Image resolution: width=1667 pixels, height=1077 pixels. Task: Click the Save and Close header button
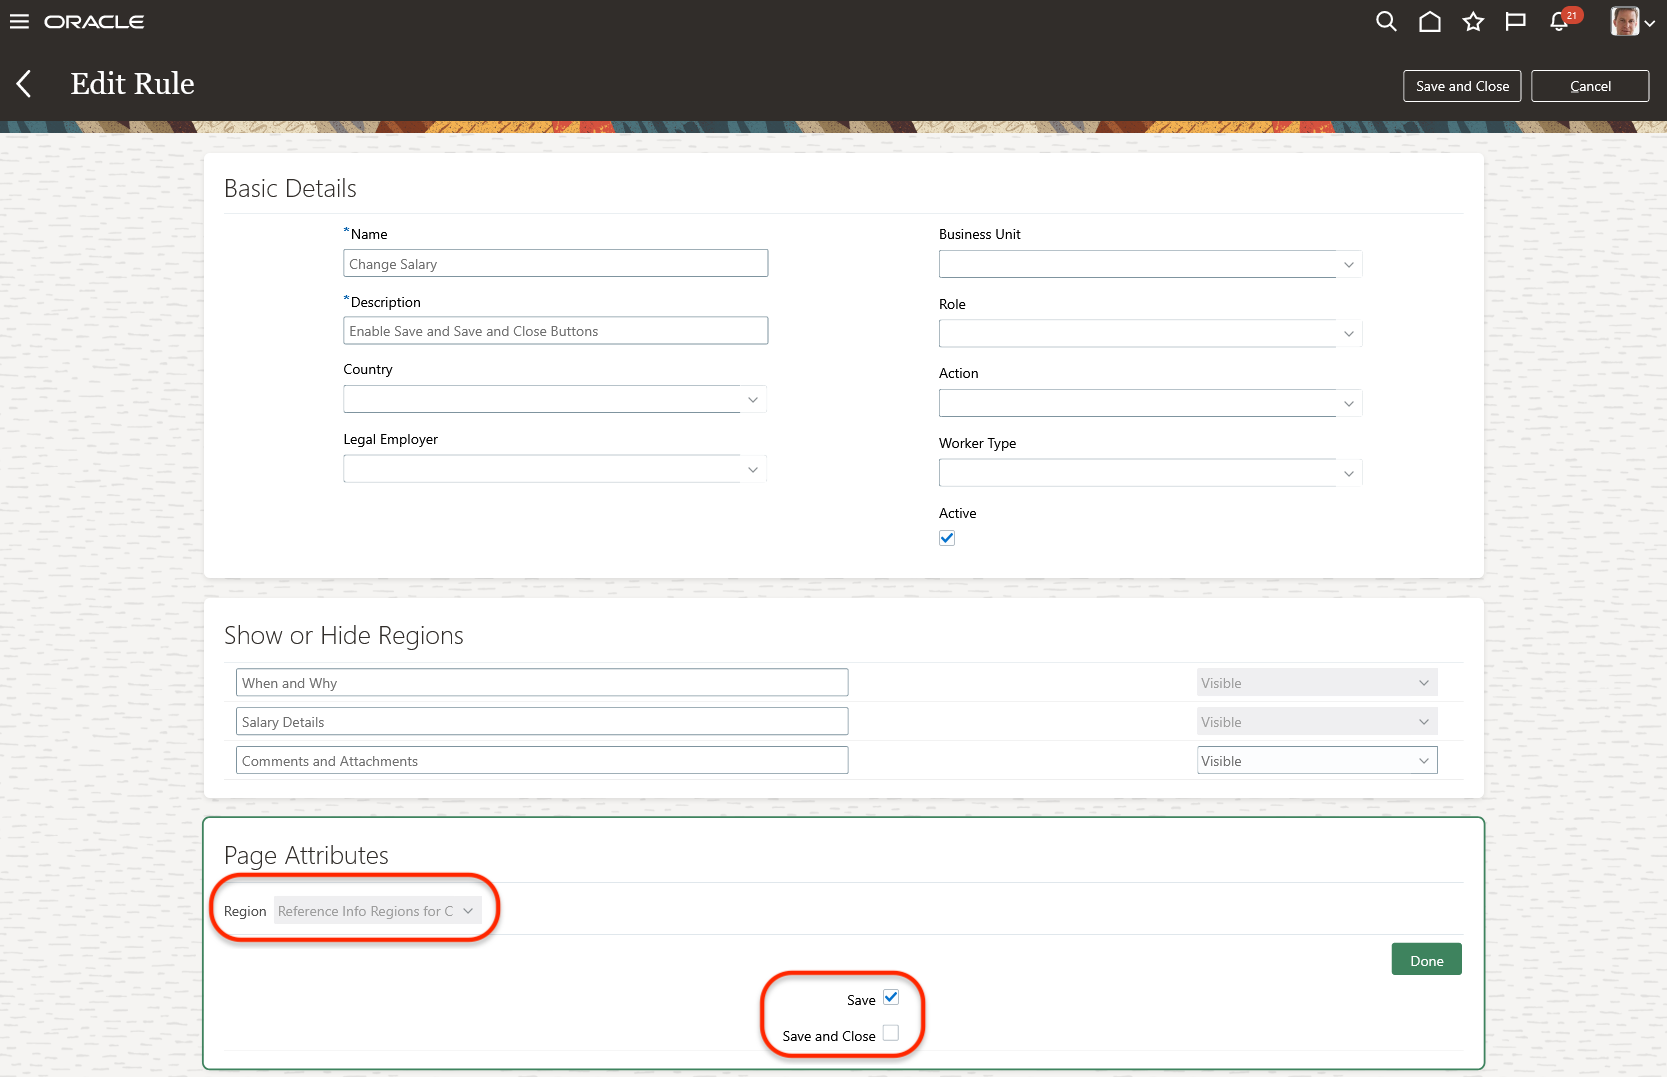(1462, 86)
